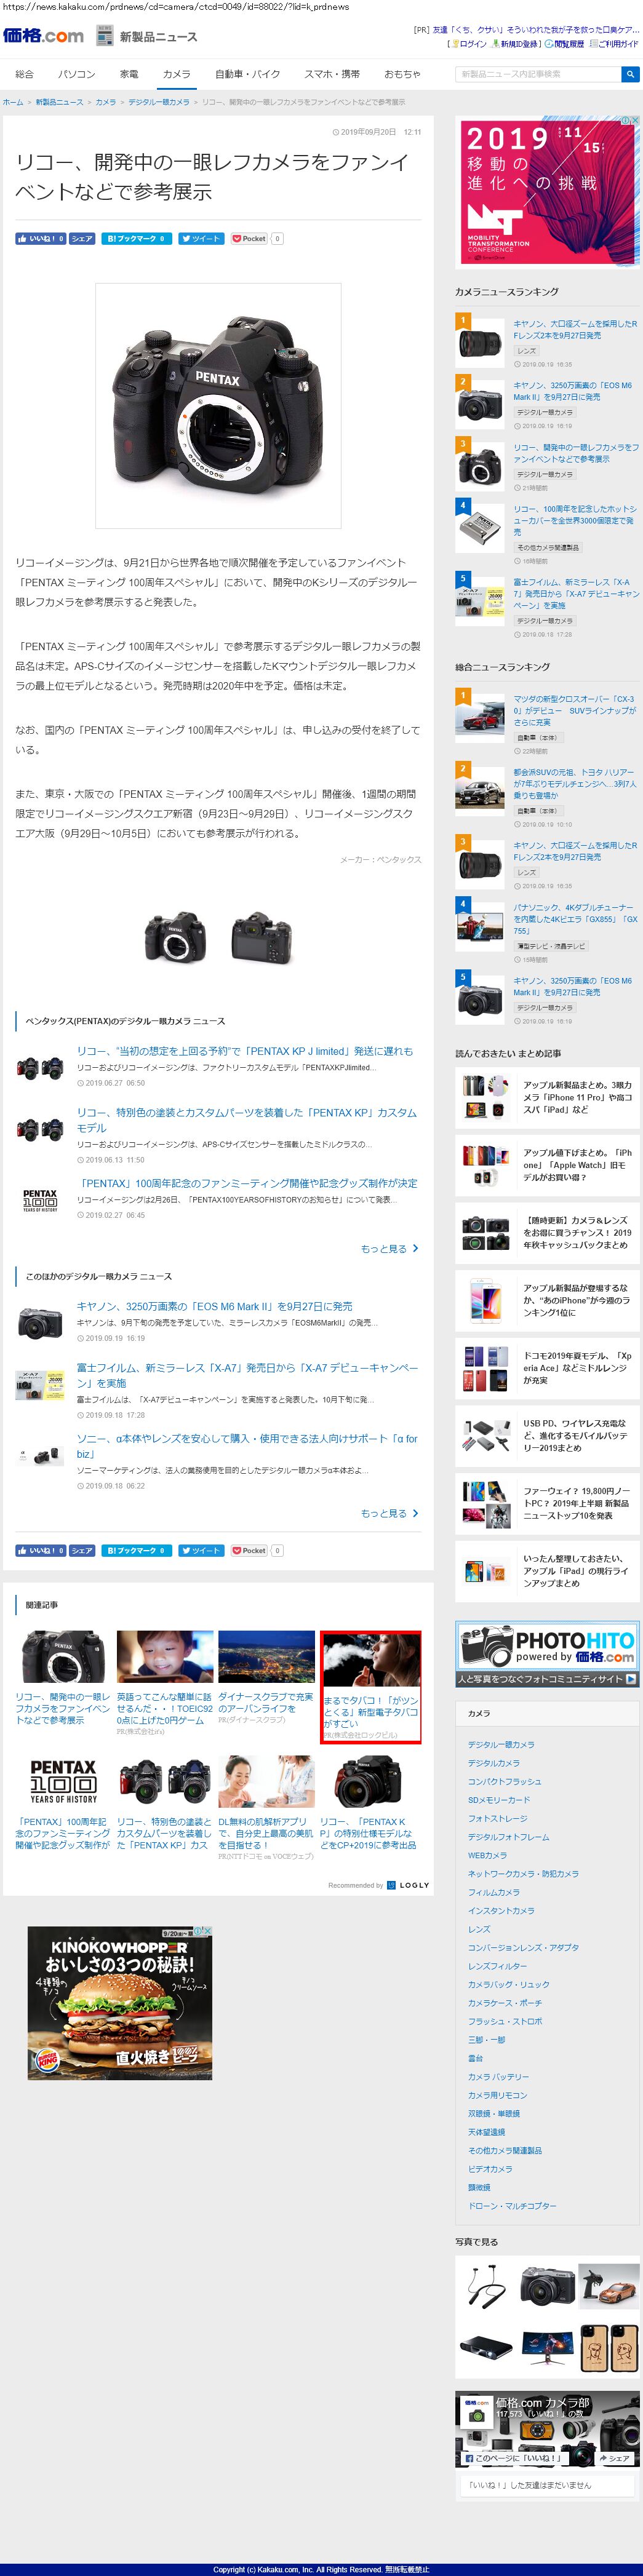
Task: Open 天体望遠鏡 in the camera category list
Action: click(x=486, y=2132)
